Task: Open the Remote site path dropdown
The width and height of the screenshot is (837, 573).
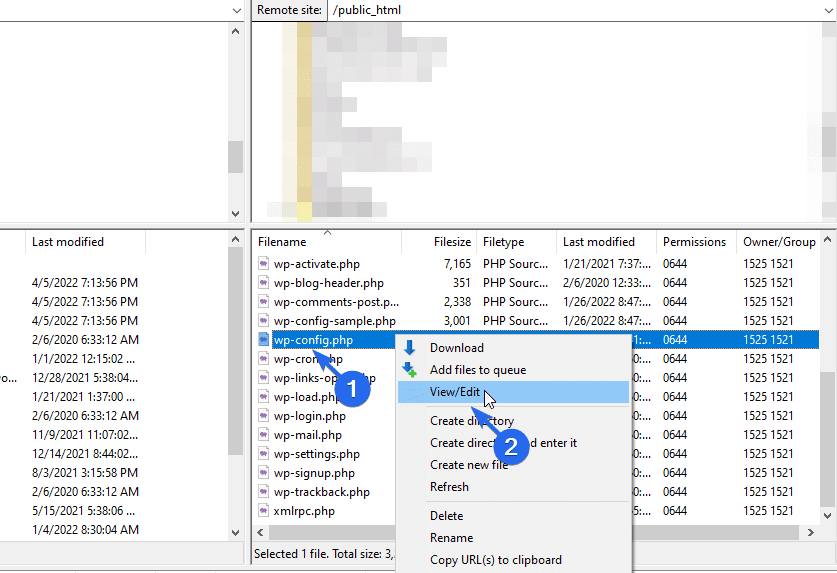Action: click(829, 10)
